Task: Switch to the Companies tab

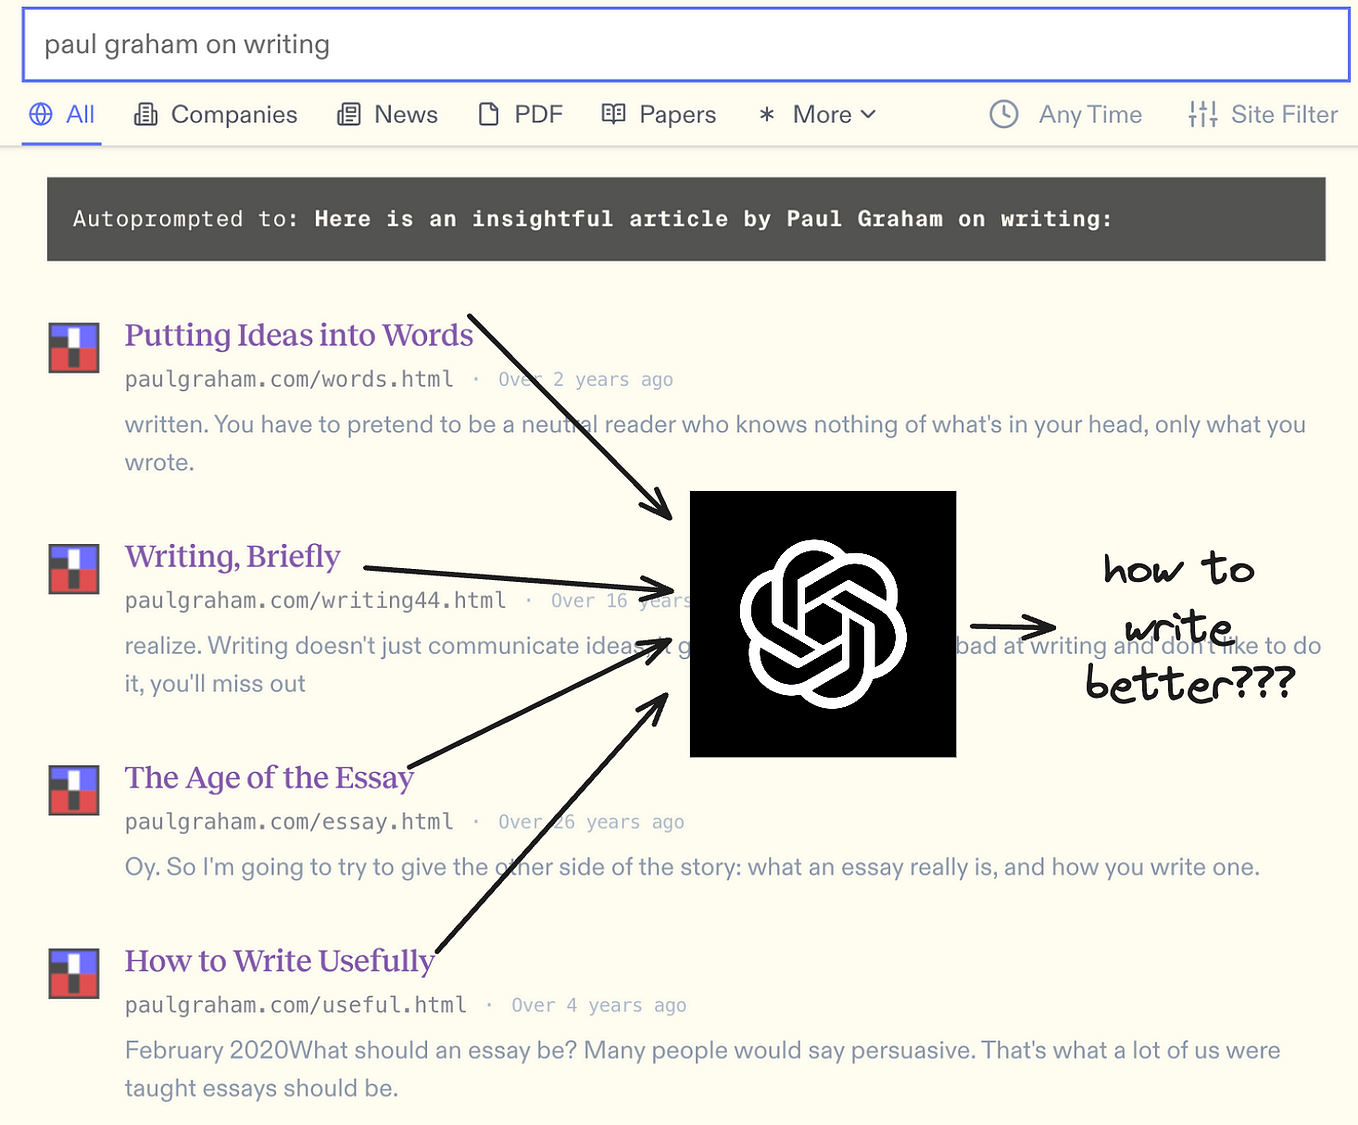Action: coord(233,114)
